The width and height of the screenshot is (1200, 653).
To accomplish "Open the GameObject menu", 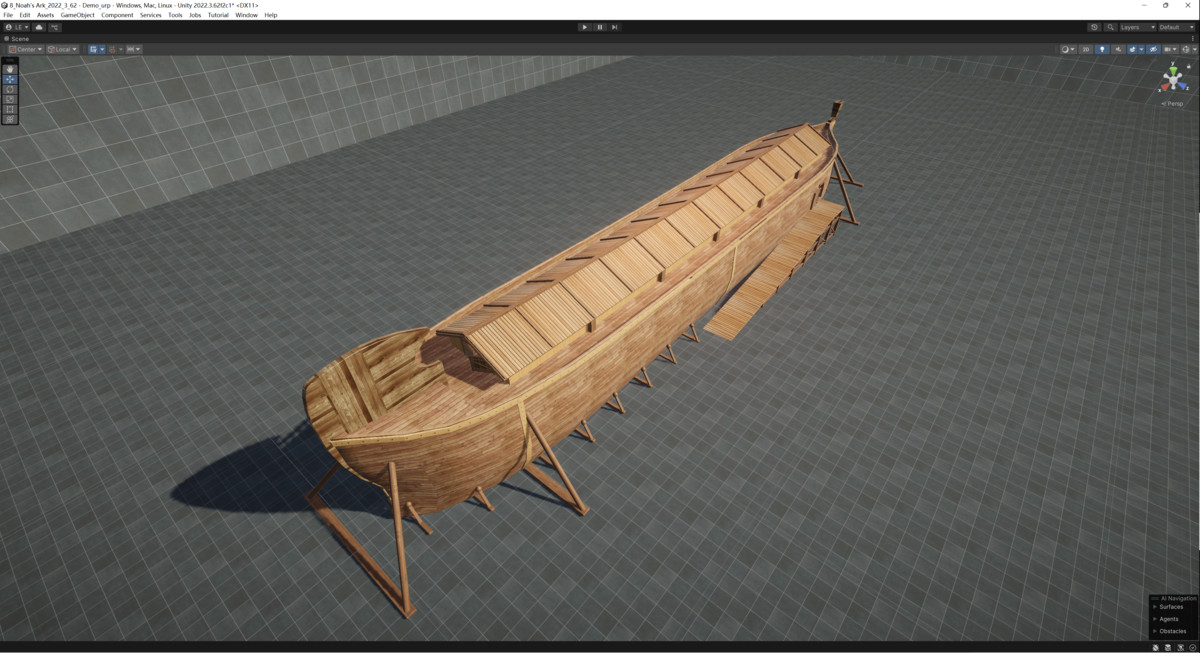I will pyautogui.click(x=77, y=15).
